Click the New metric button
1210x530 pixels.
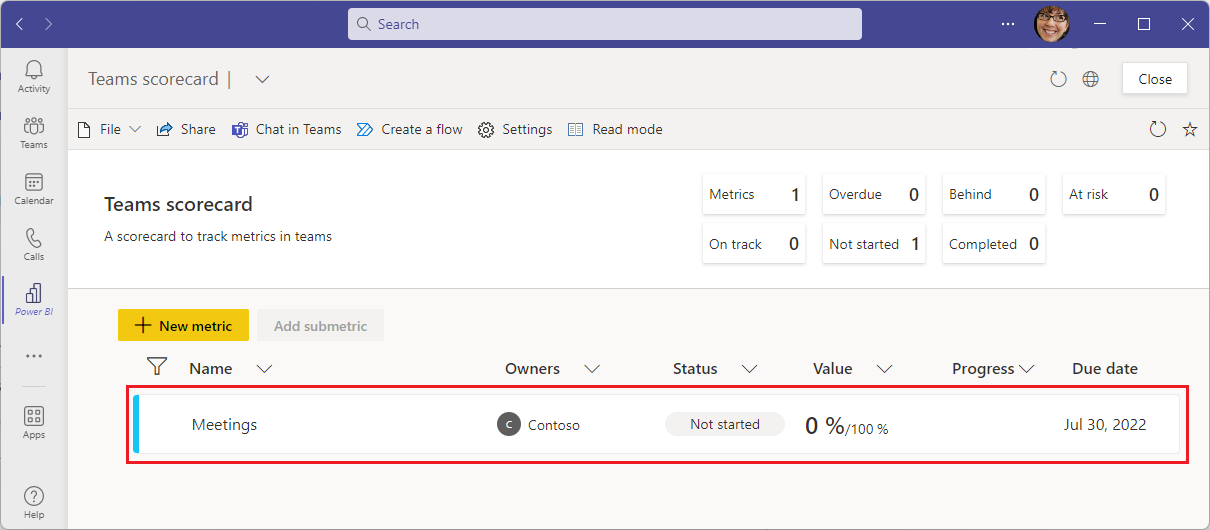(x=183, y=325)
